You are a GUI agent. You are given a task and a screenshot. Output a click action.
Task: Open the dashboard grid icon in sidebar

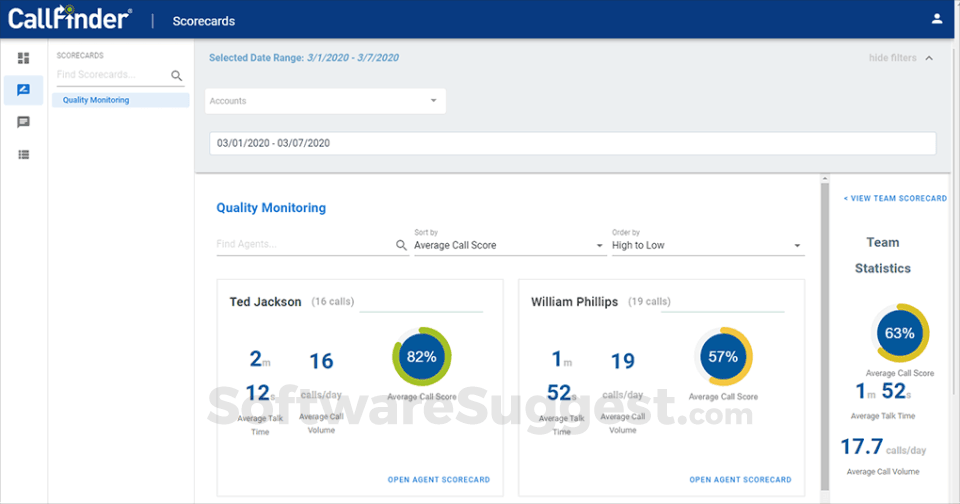pyautogui.click(x=24, y=58)
